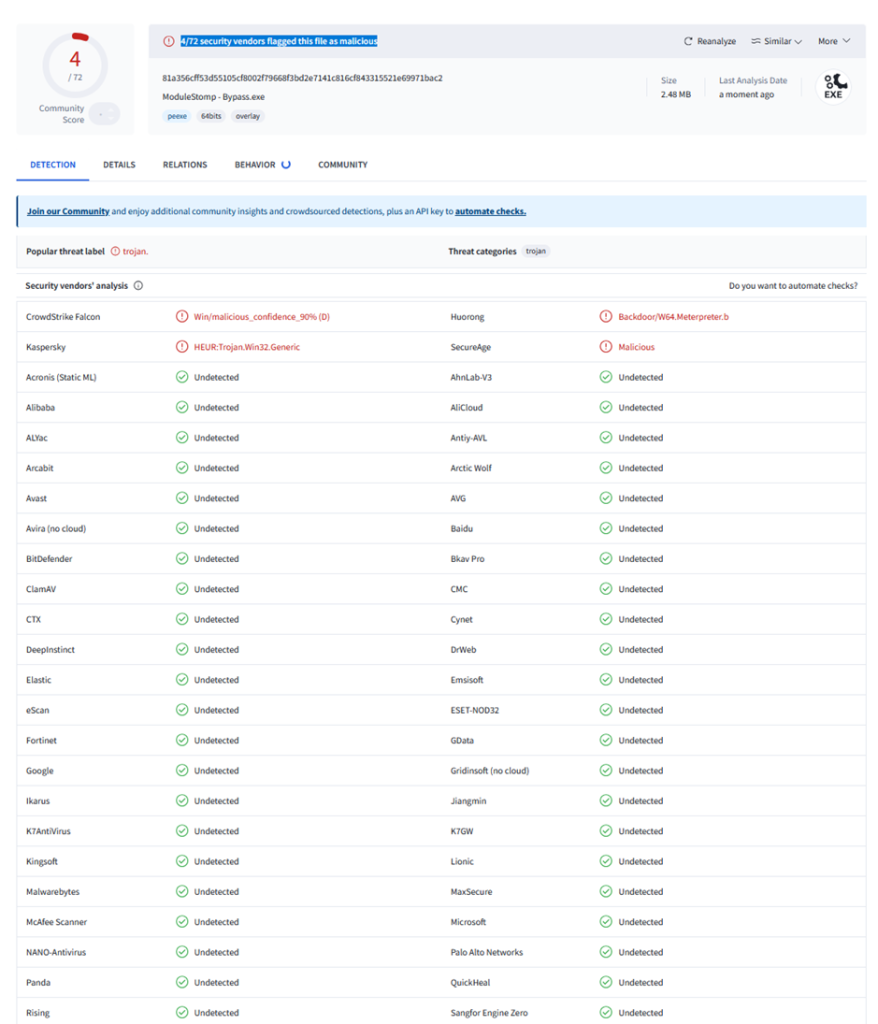Click the DeepInstinct vendor name
The height and width of the screenshot is (1024, 878).
(50, 649)
